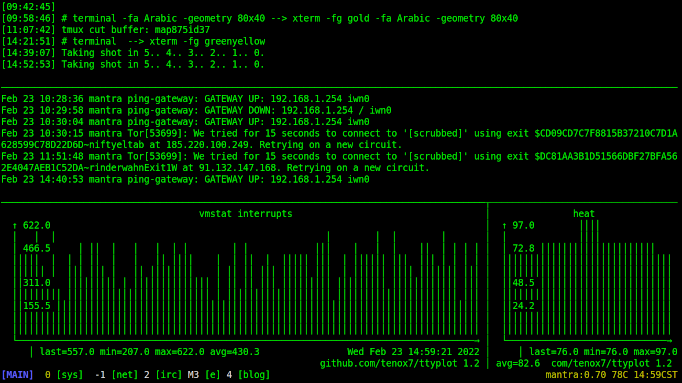Click the 466.5 axis label
The height and width of the screenshot is (383, 682).
37,249
